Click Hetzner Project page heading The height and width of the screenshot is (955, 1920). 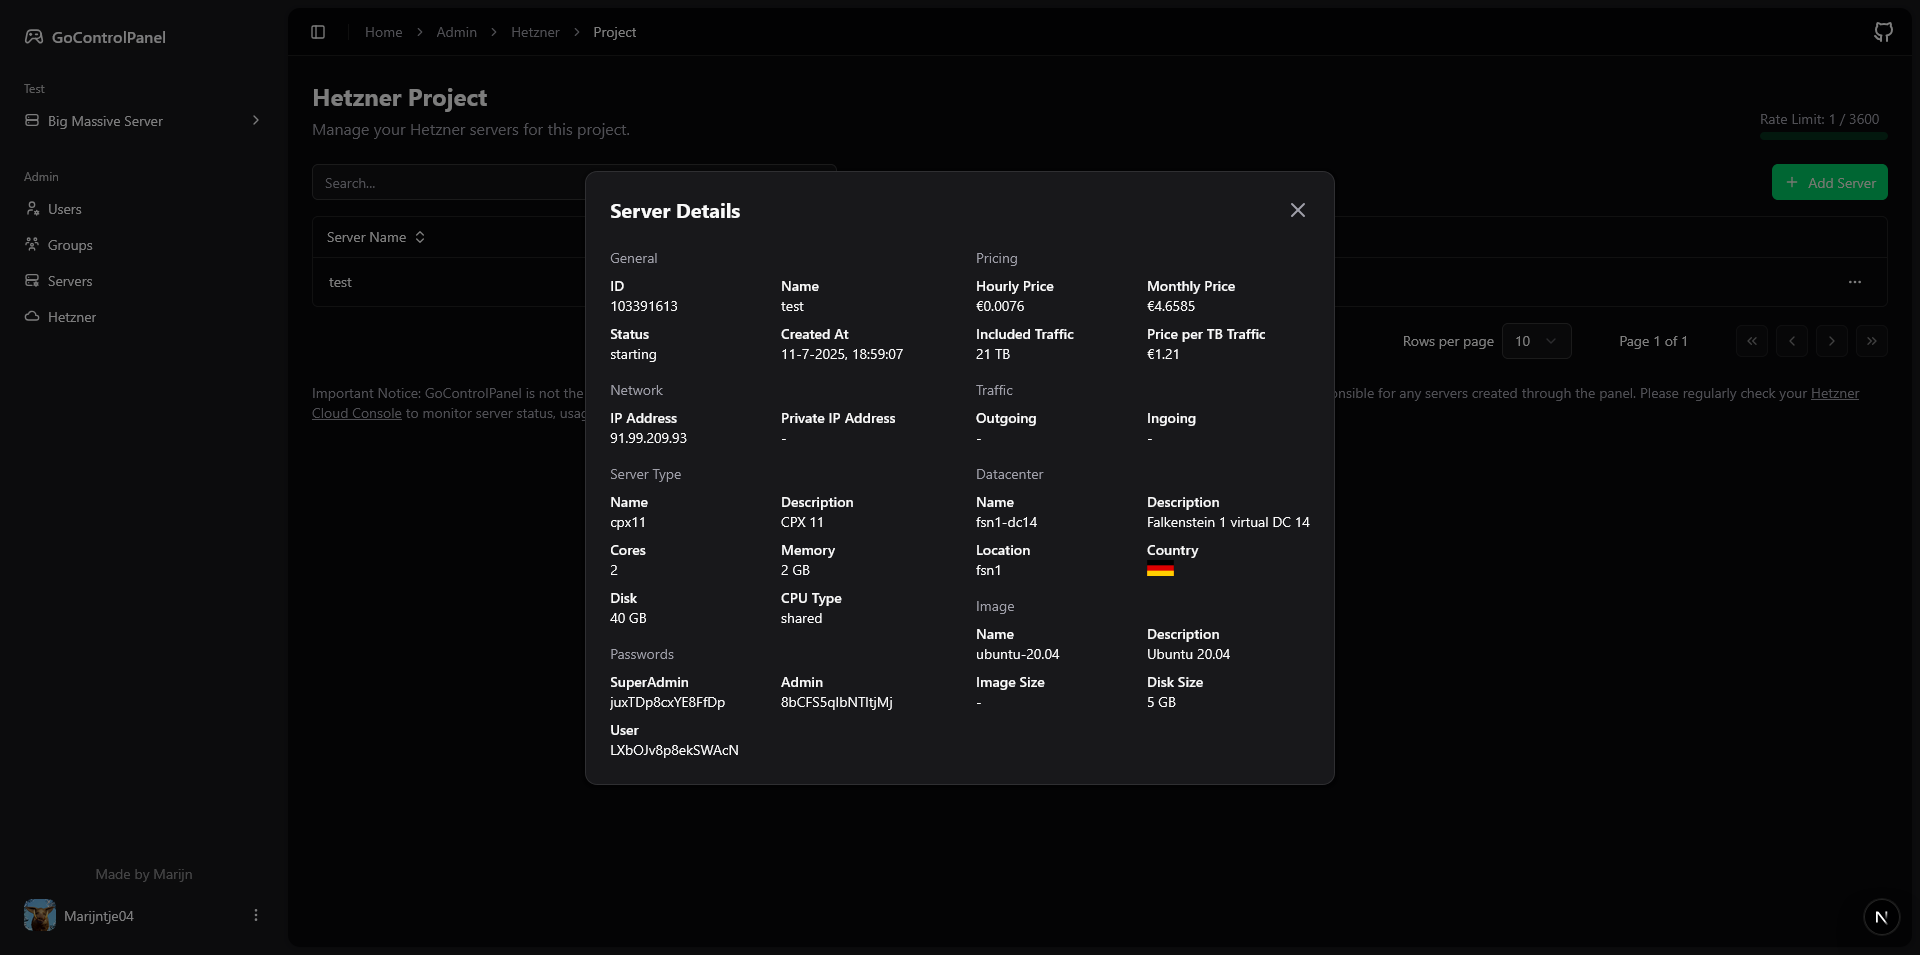[400, 98]
